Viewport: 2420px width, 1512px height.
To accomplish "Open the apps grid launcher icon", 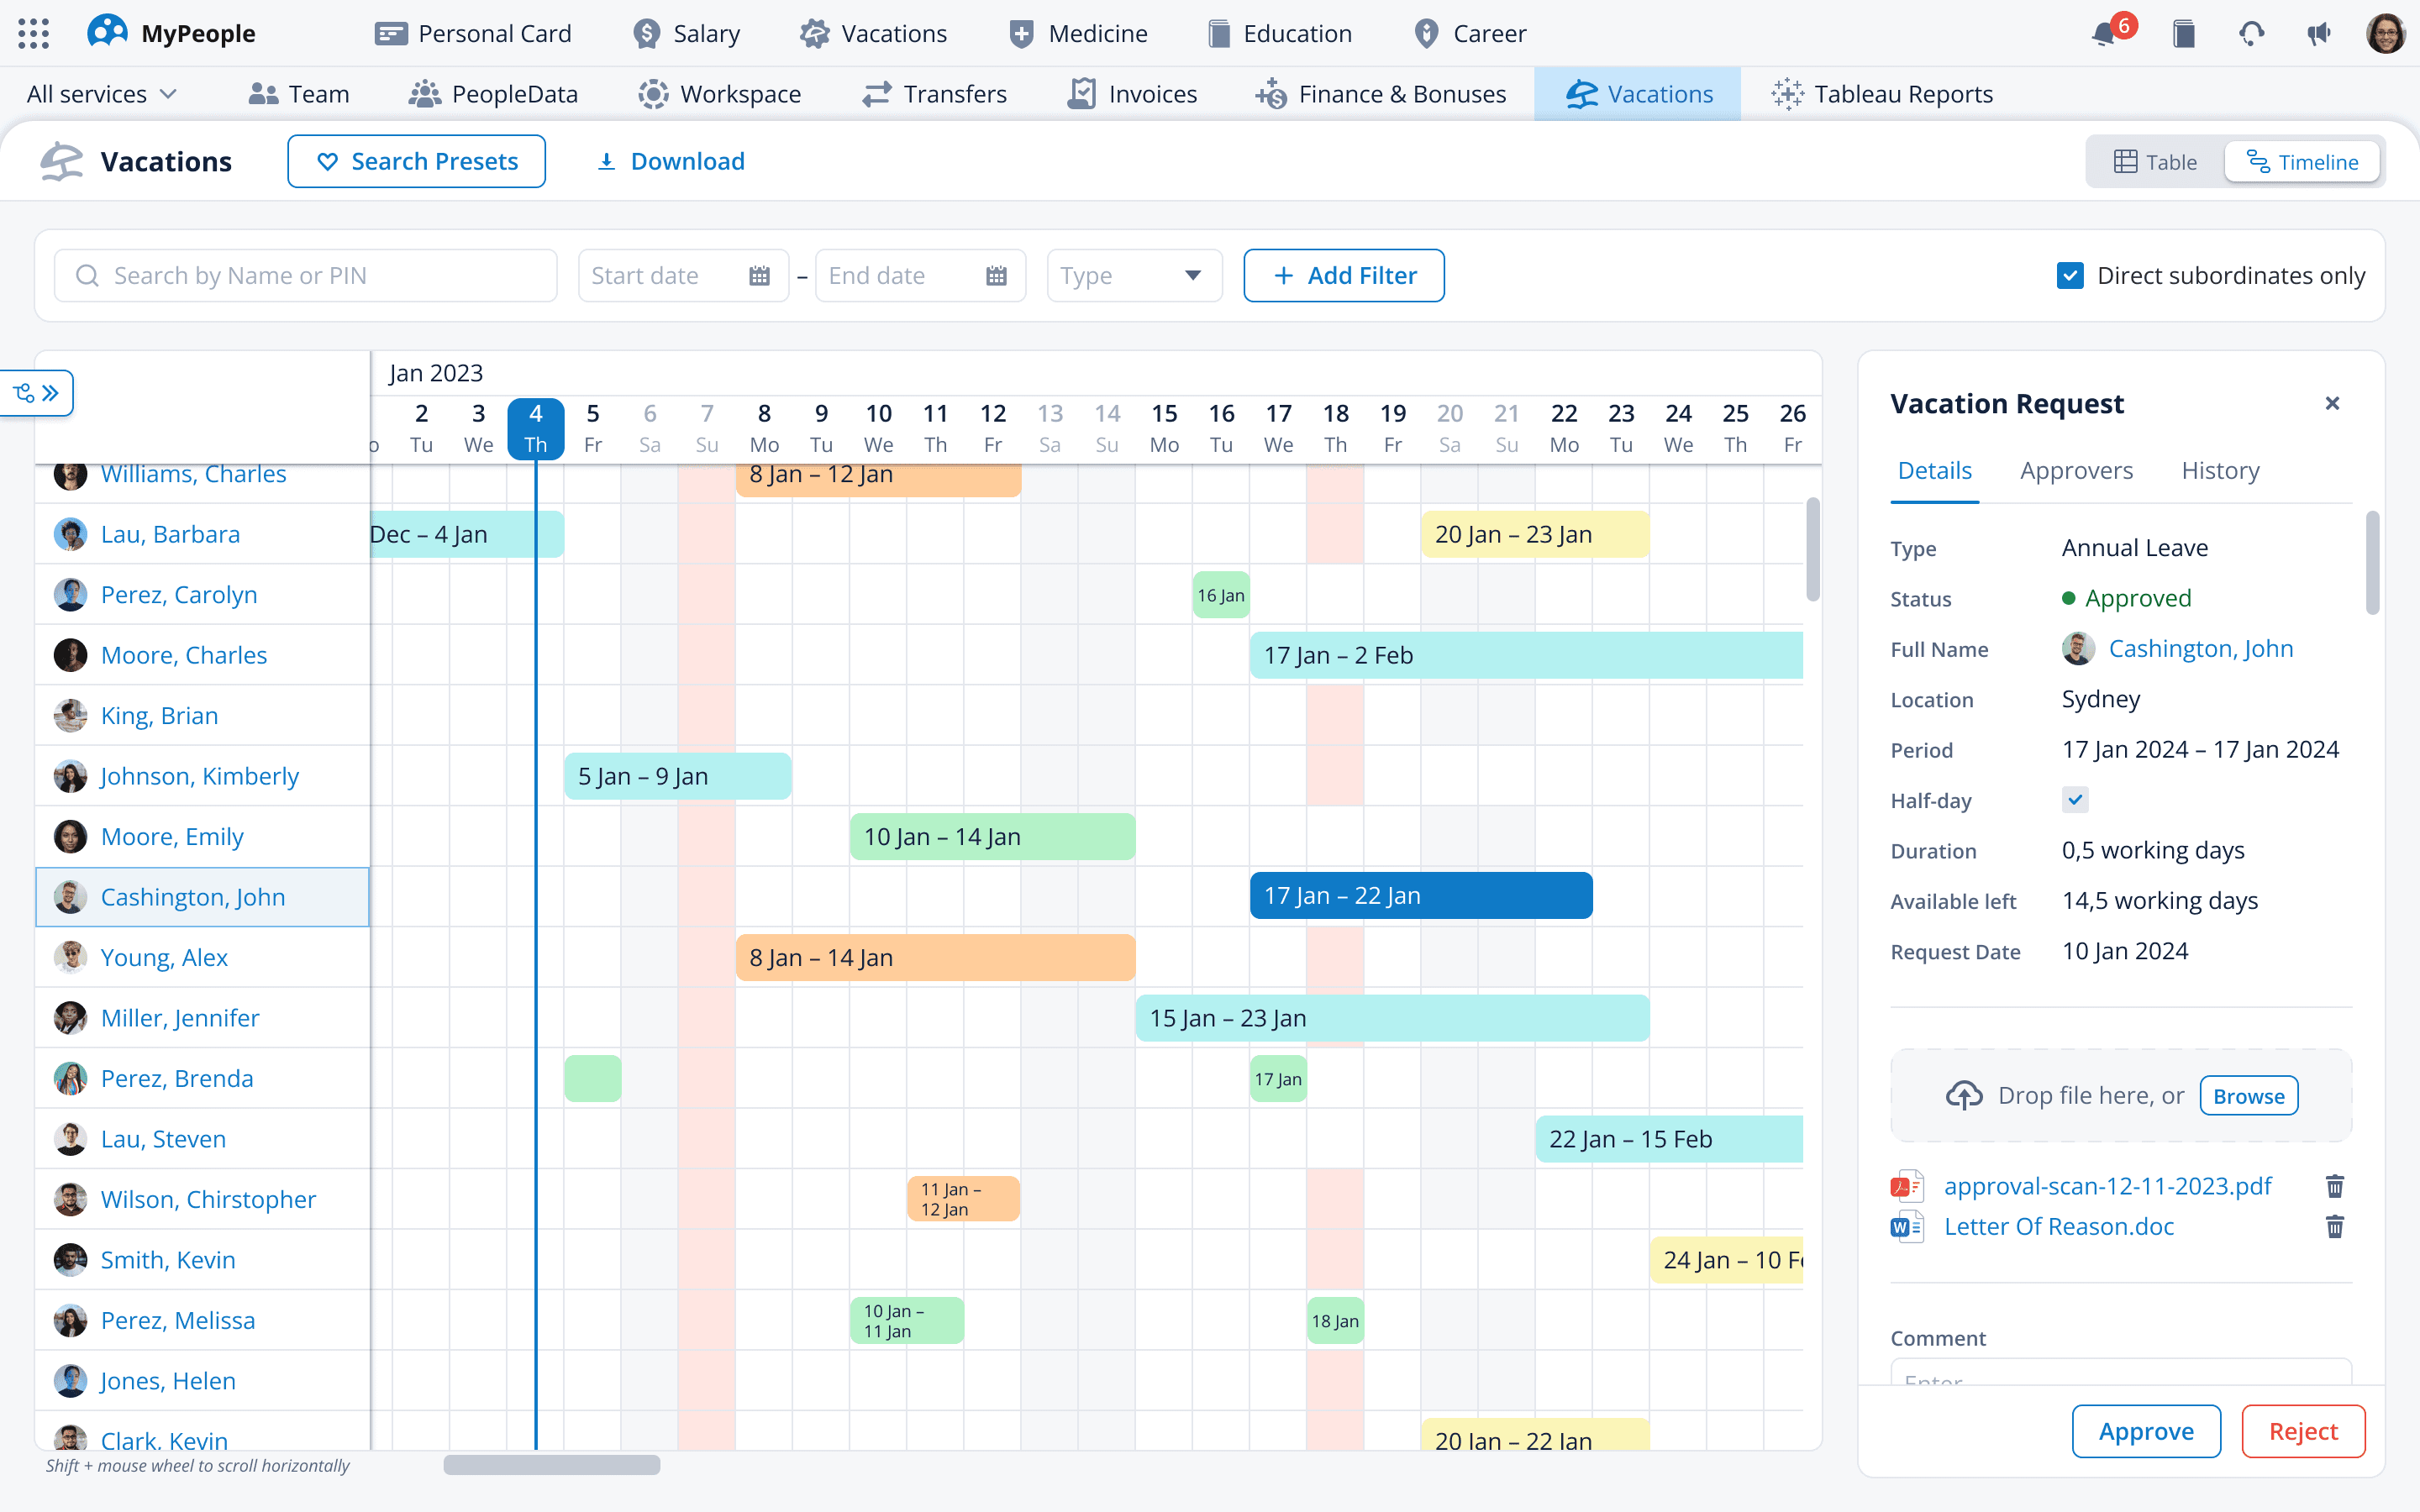I will (x=33, y=33).
